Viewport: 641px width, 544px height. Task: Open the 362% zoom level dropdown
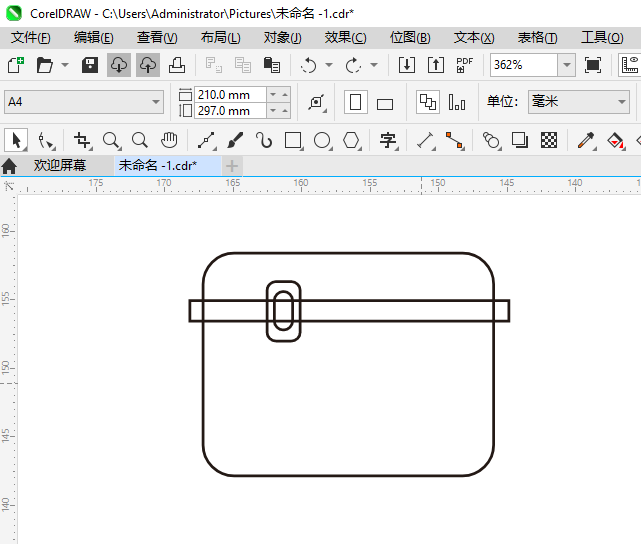click(x=566, y=65)
